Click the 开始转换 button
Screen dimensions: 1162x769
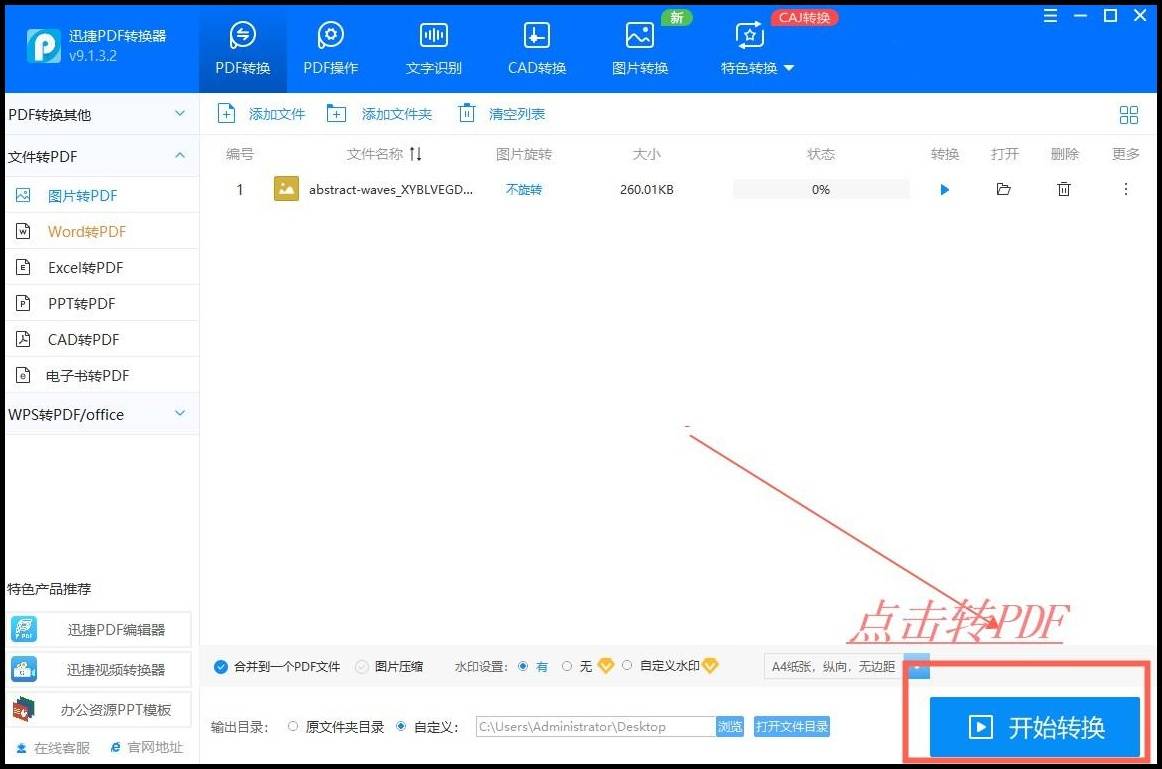coord(1030,727)
